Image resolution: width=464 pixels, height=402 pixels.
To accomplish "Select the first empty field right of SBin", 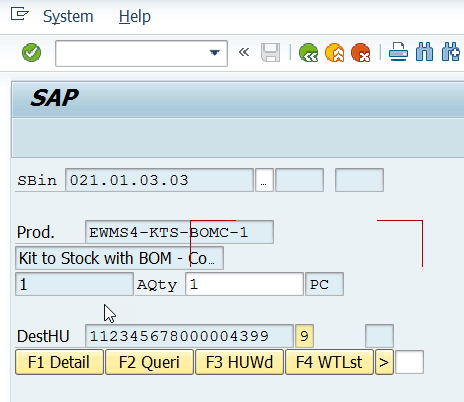I will click(x=299, y=180).
